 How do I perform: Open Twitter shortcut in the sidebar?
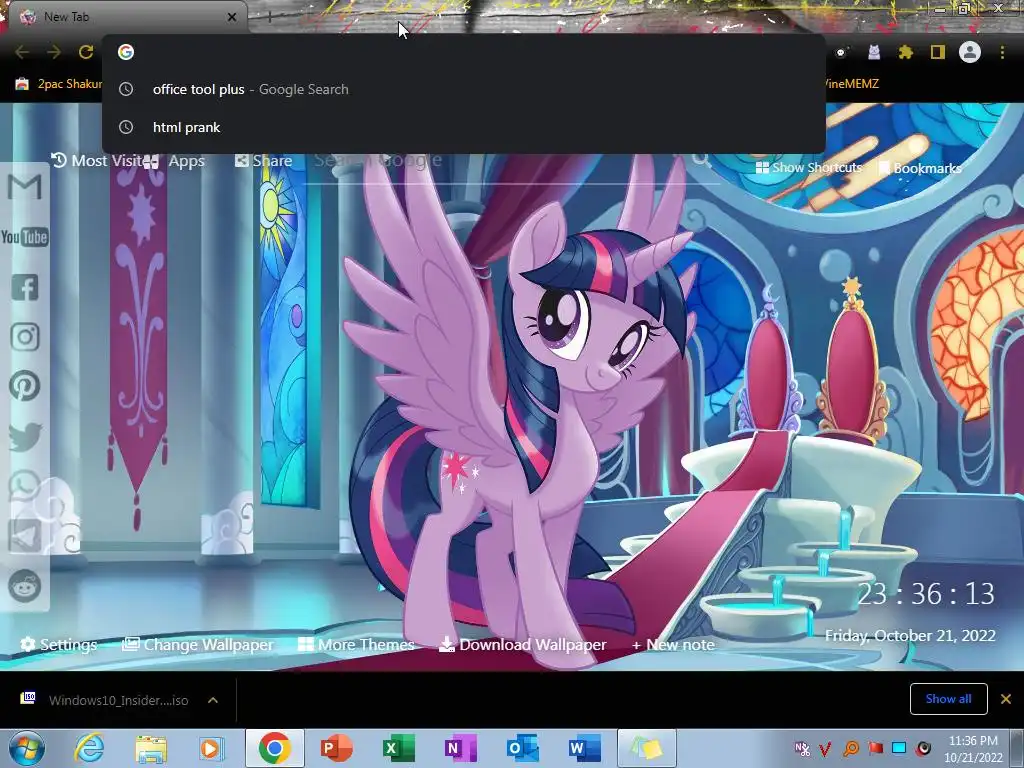(25, 436)
